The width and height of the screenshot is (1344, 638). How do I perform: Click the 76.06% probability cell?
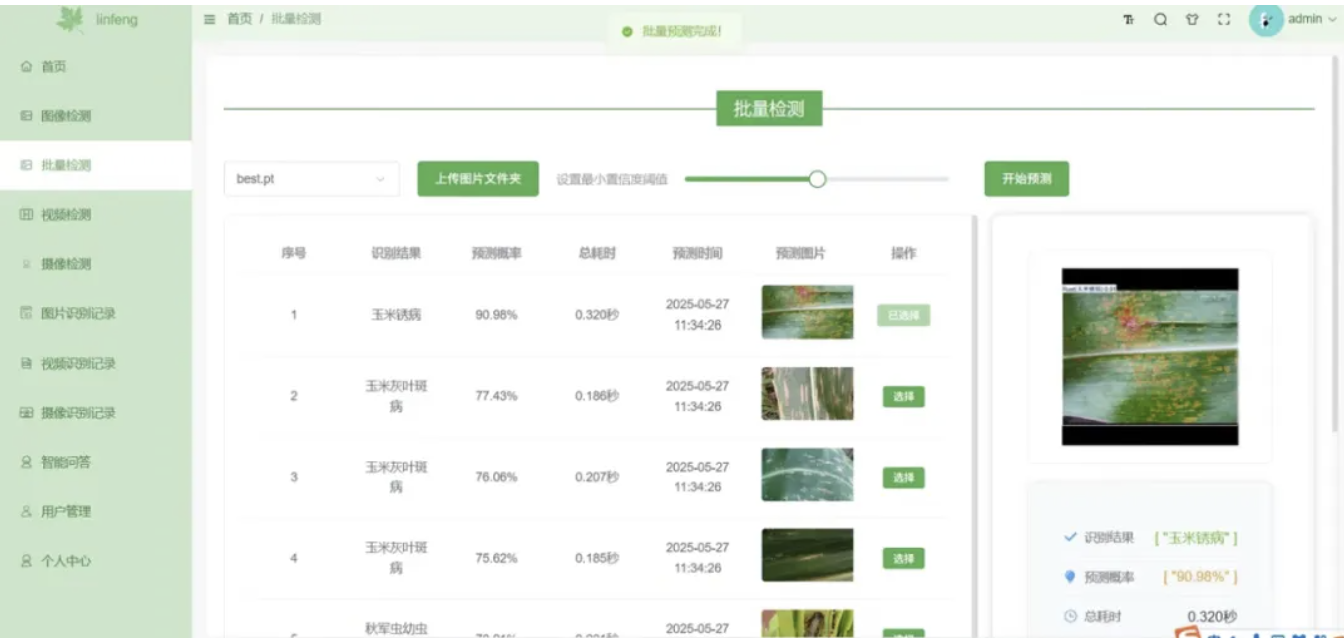[496, 477]
